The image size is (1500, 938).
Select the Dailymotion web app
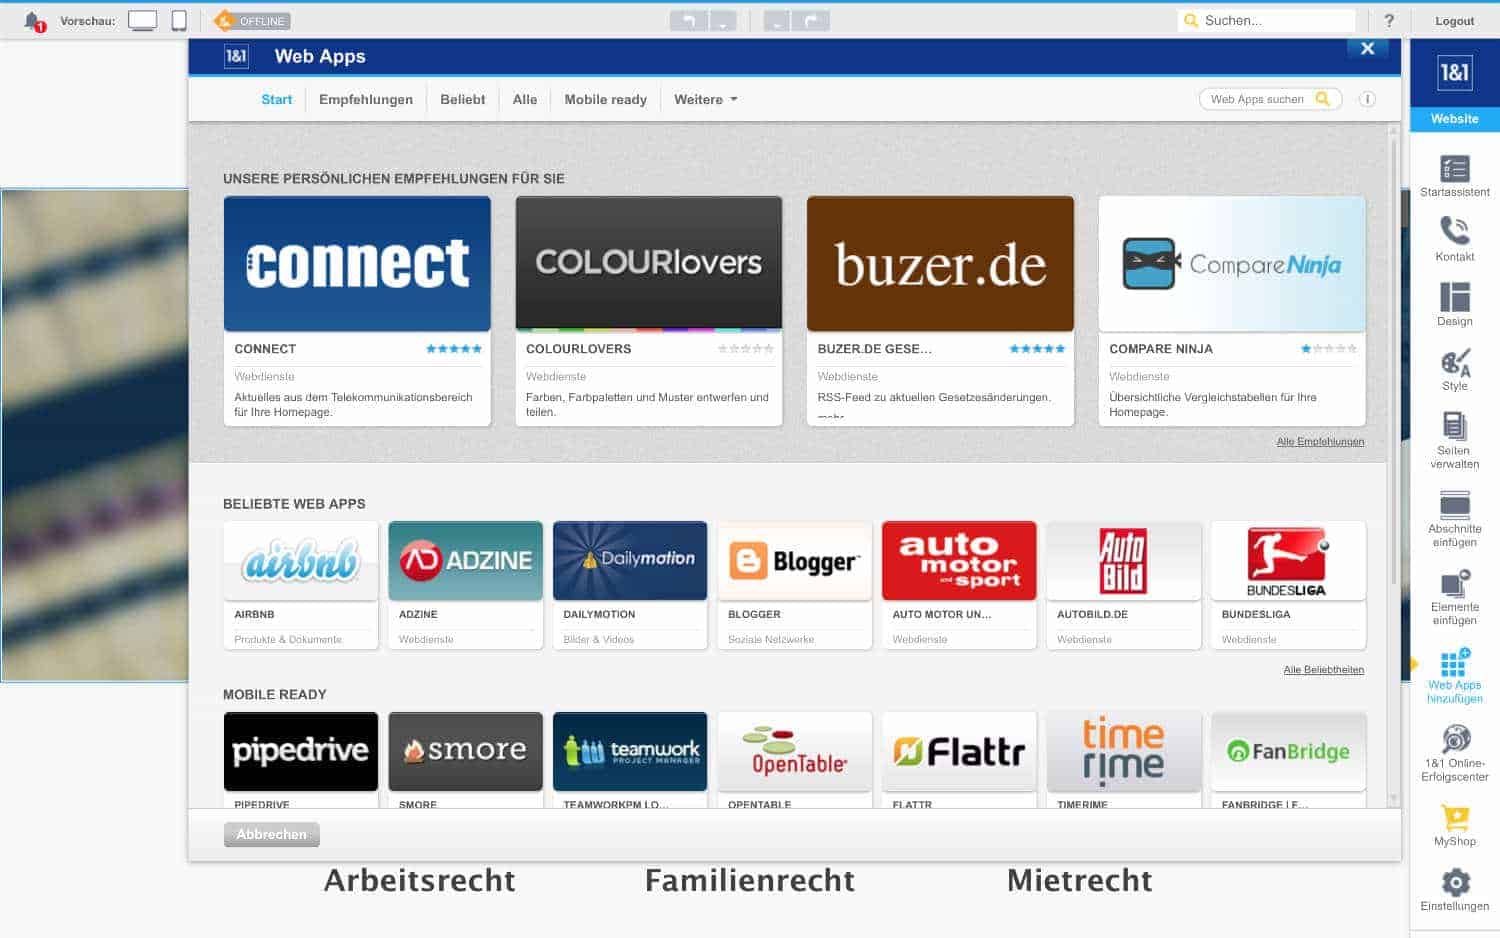tap(630, 585)
